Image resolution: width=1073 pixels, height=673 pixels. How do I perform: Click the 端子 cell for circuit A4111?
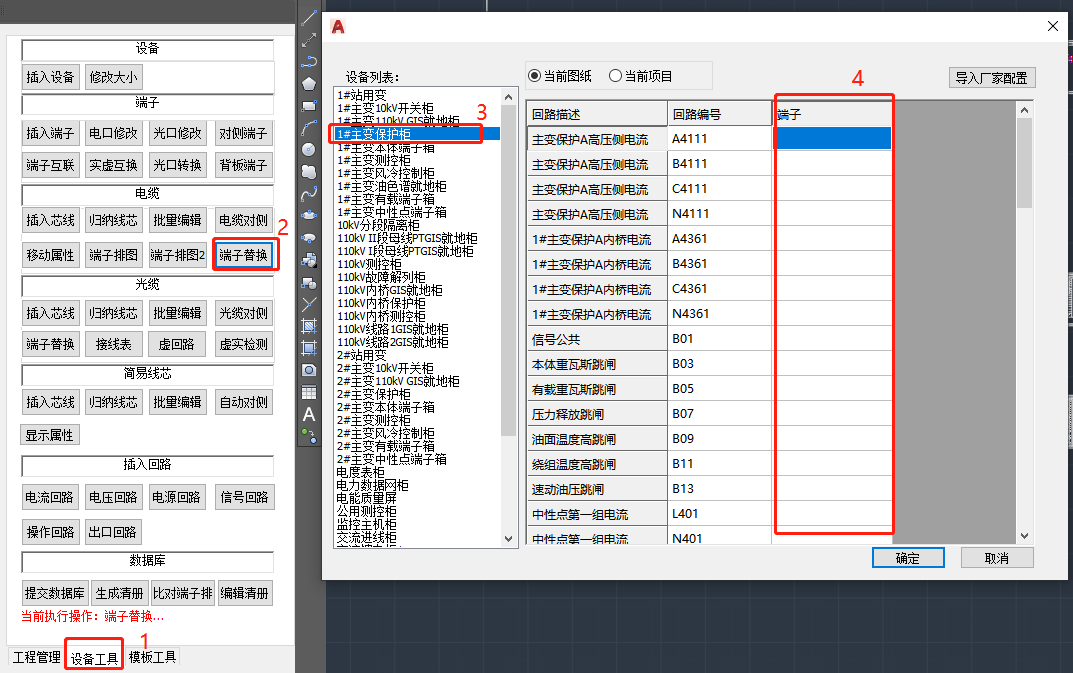(x=832, y=139)
